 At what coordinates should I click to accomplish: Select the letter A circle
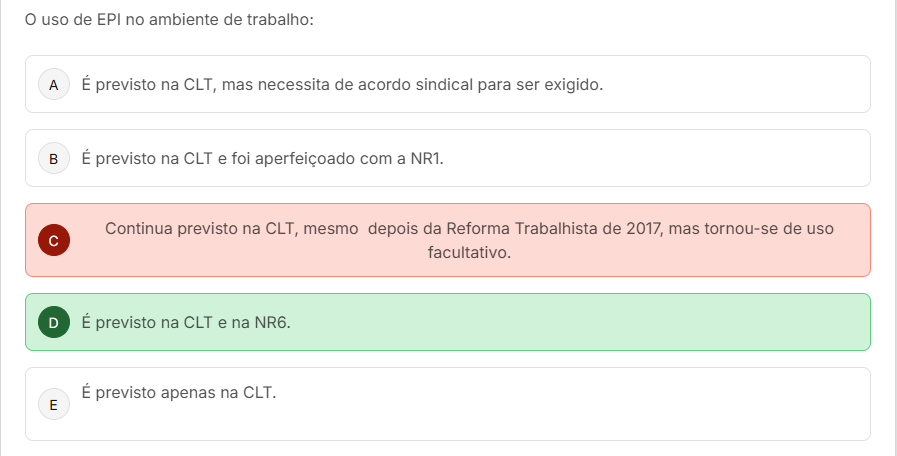[x=54, y=85]
